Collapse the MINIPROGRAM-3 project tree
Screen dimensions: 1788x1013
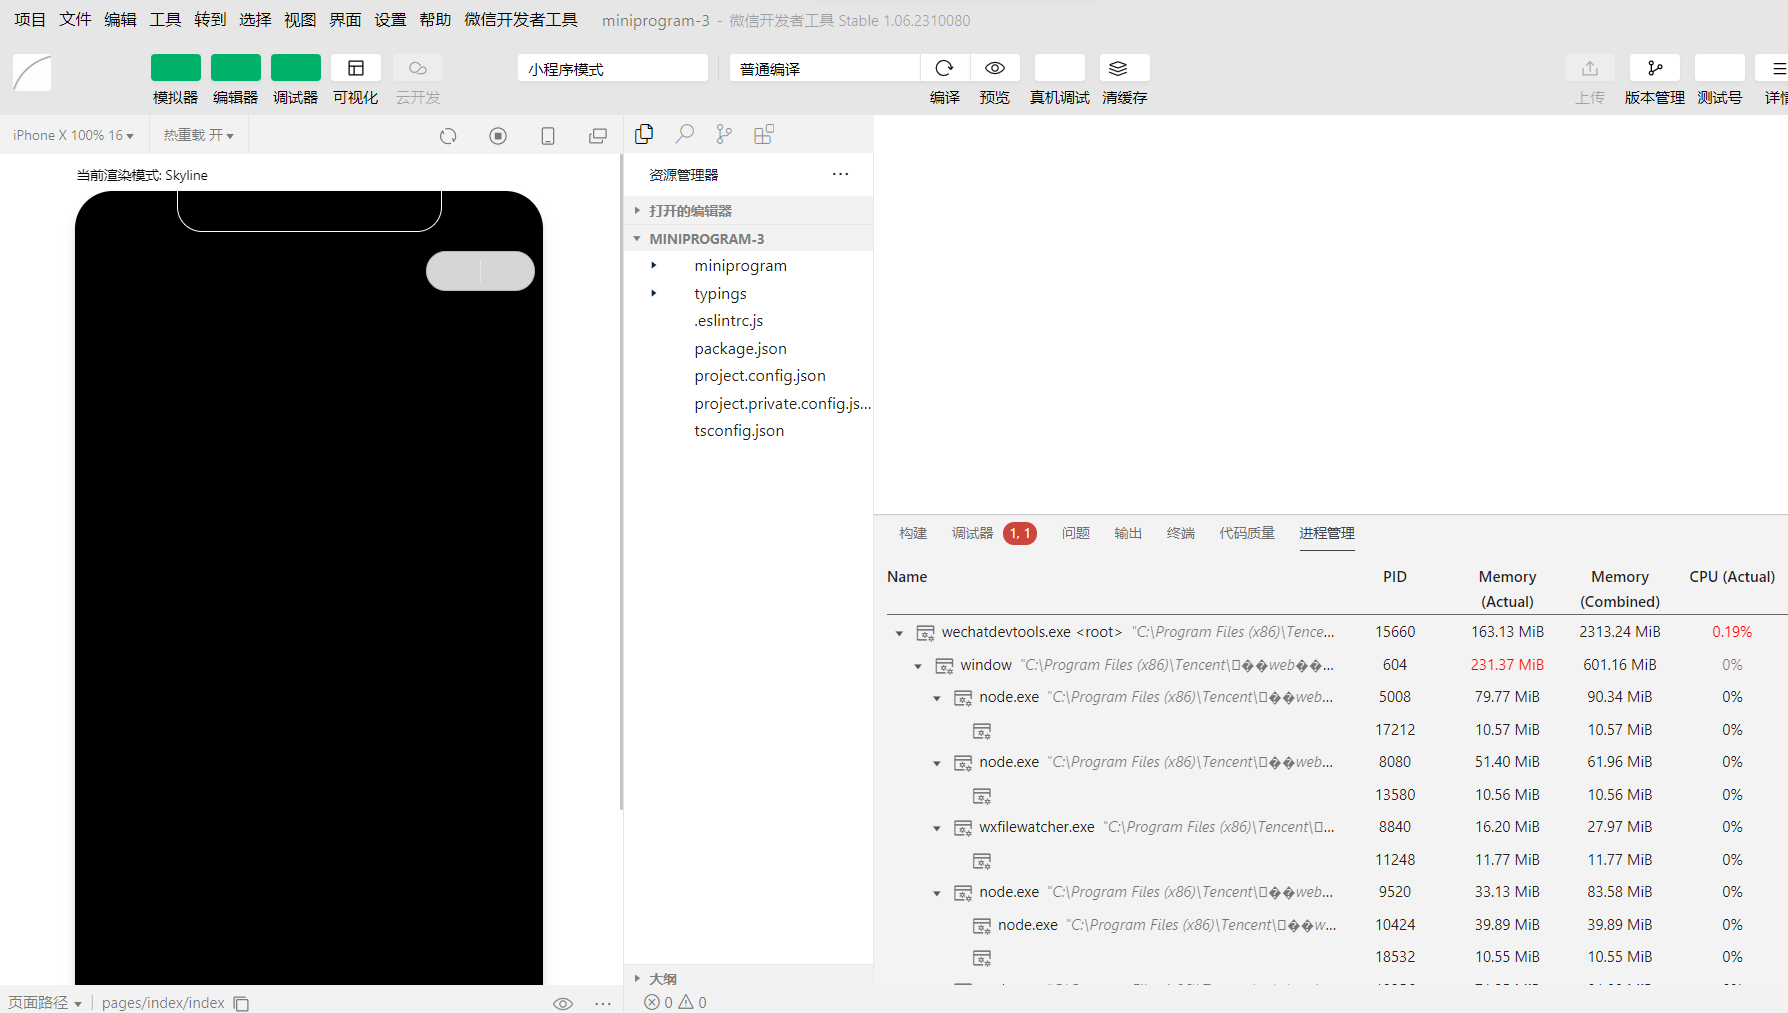coord(748,239)
